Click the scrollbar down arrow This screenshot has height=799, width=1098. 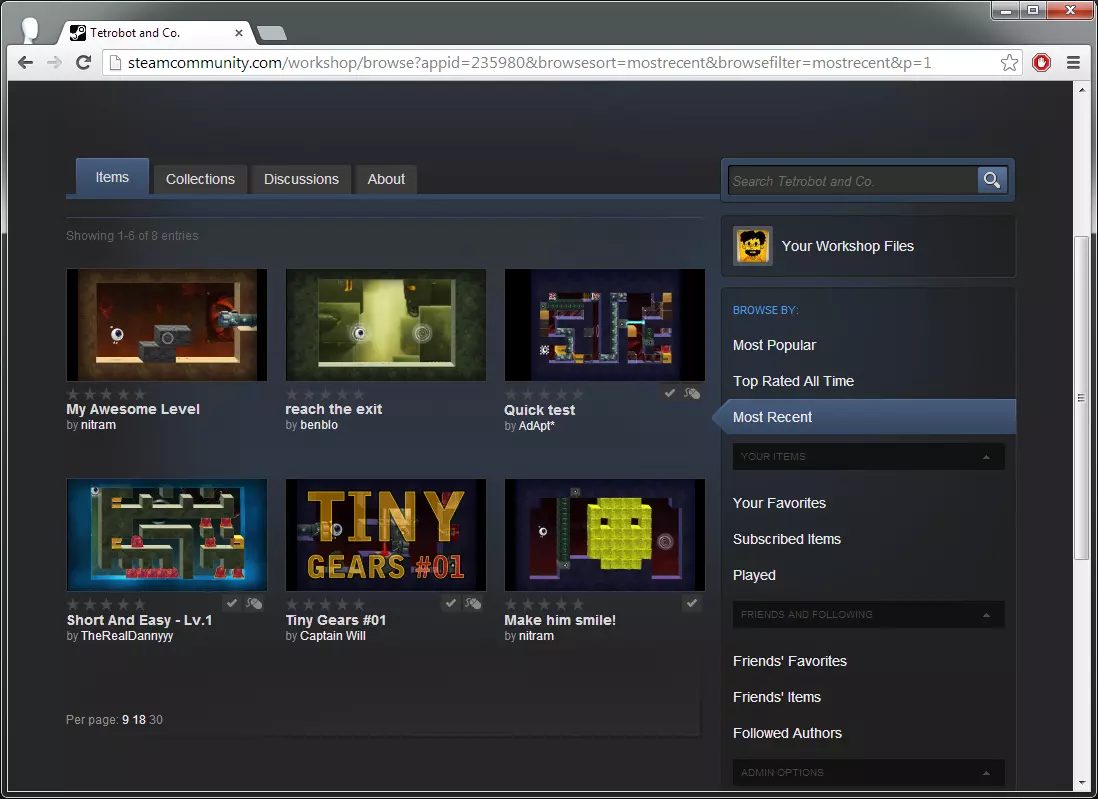pyautogui.click(x=1081, y=784)
